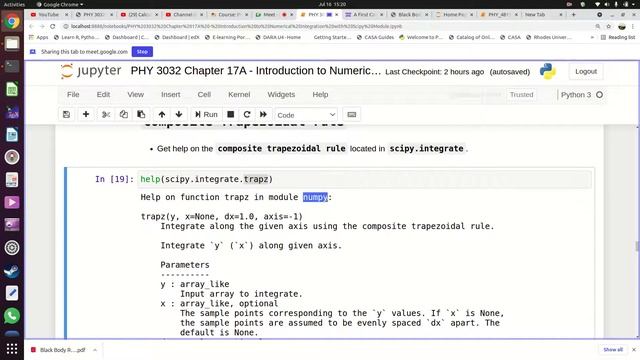Open the Activities overview
640x360 pixels.
click(14, 4)
